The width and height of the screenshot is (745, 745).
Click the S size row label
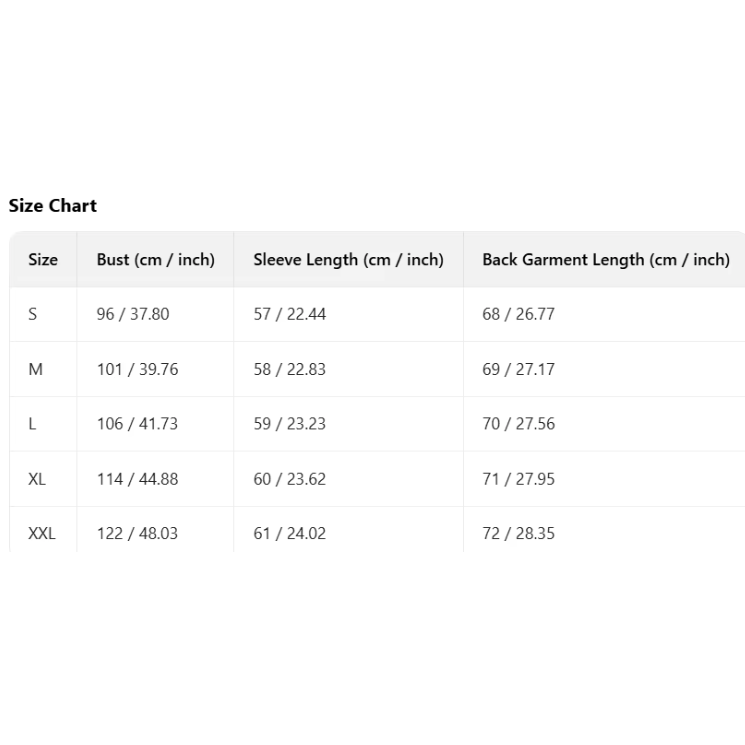33,314
